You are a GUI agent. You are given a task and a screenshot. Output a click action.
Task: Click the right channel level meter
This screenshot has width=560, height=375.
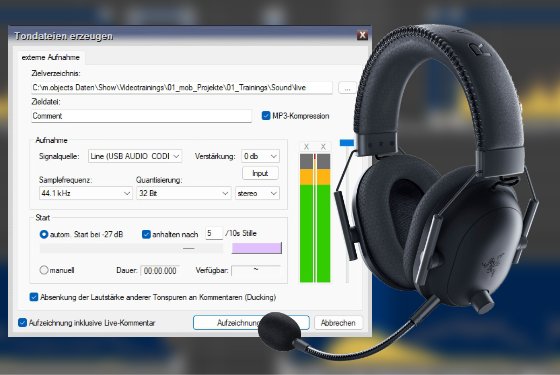pos(324,218)
